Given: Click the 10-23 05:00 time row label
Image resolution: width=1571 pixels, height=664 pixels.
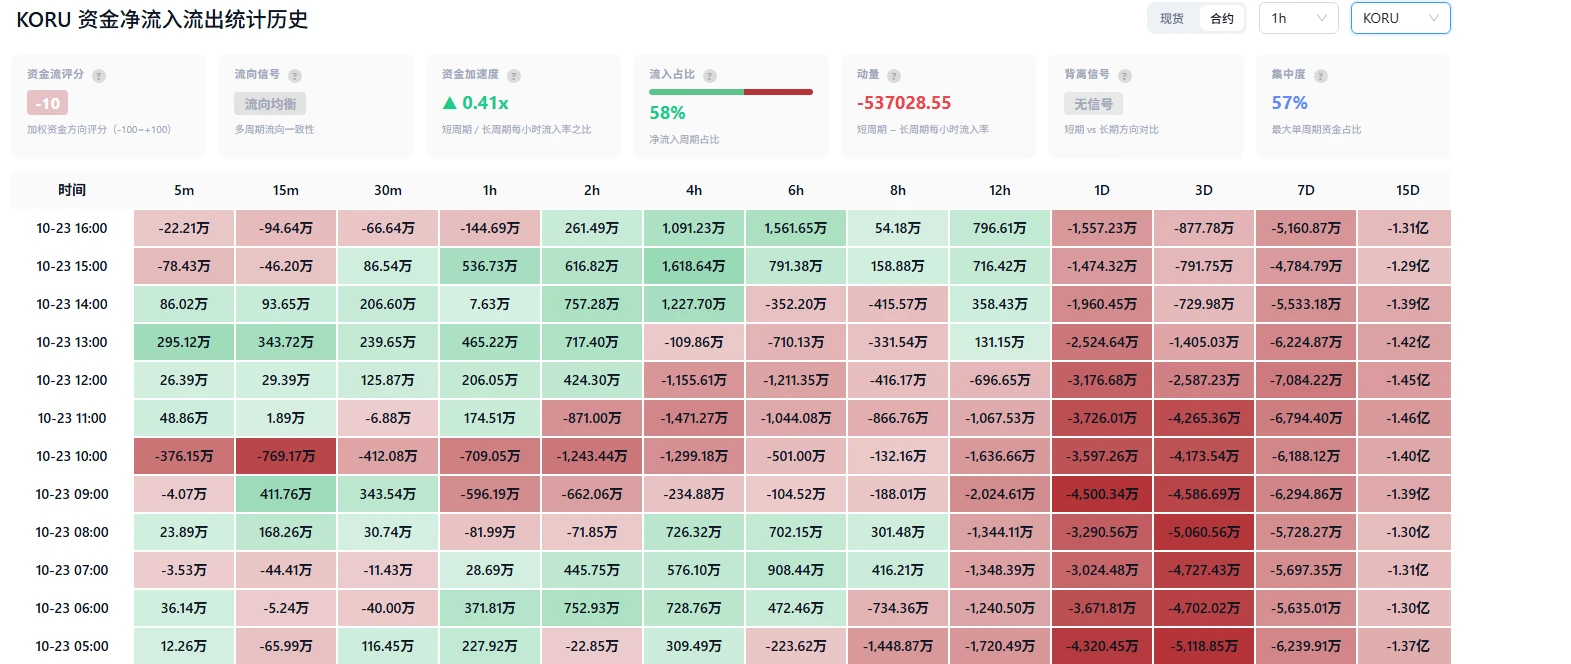Looking at the screenshot, I should click(x=72, y=646).
